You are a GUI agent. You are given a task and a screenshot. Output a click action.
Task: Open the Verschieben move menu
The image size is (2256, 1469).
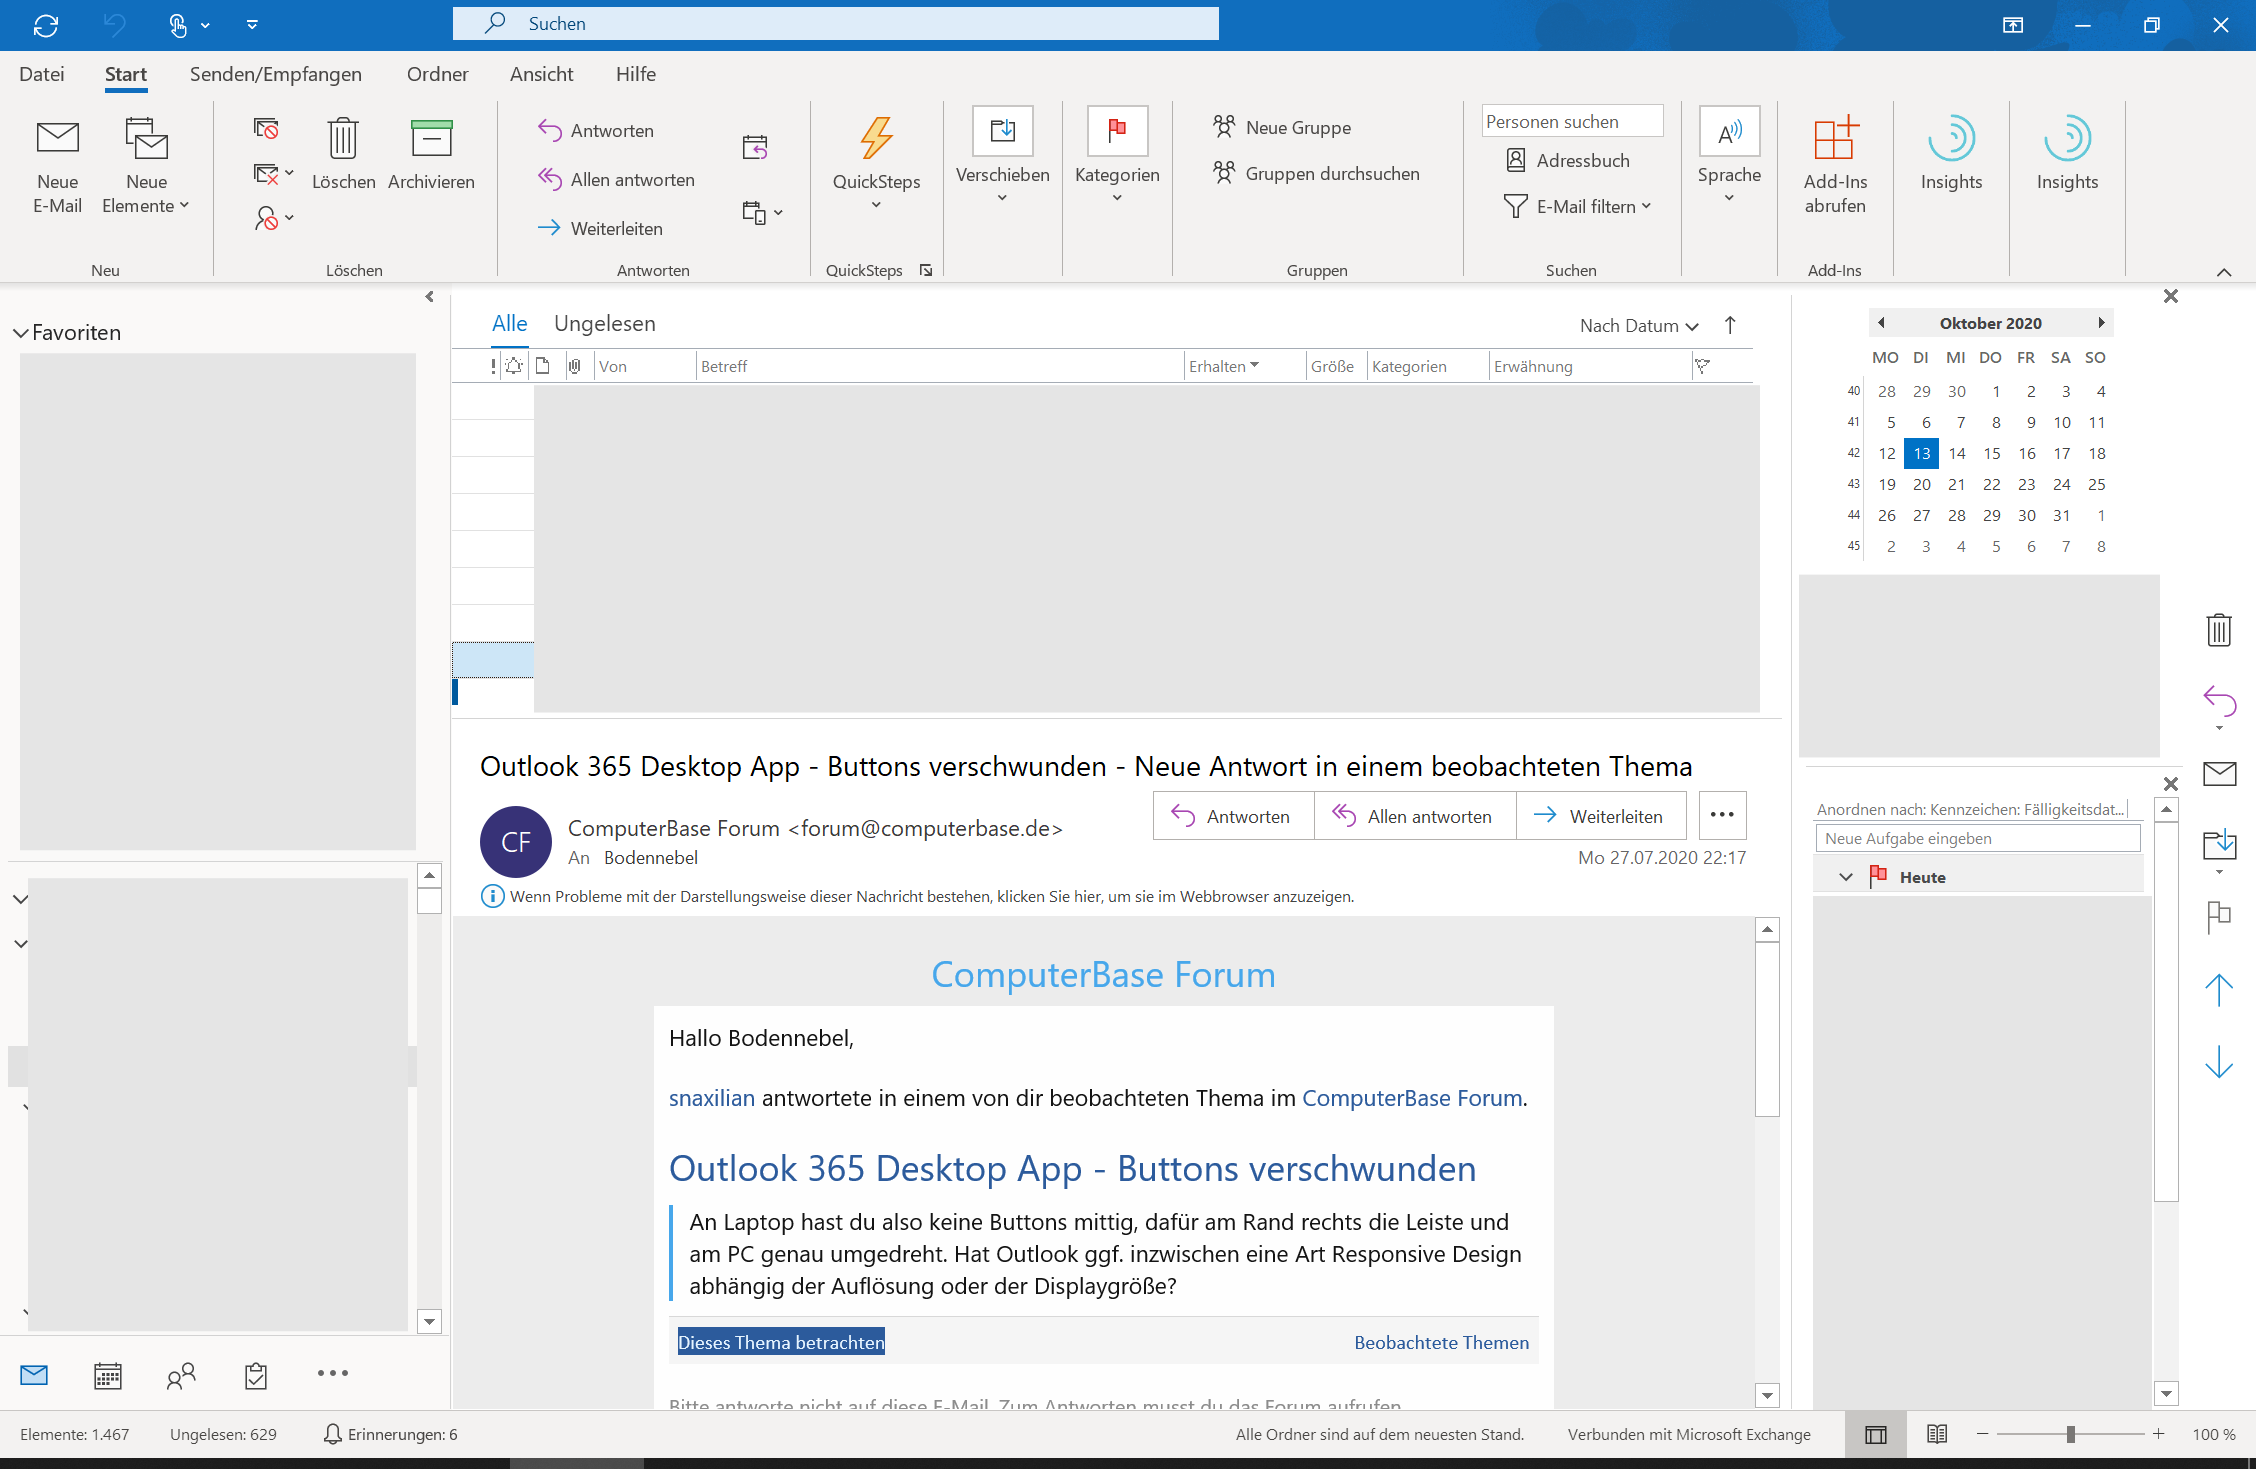pos(1002,155)
